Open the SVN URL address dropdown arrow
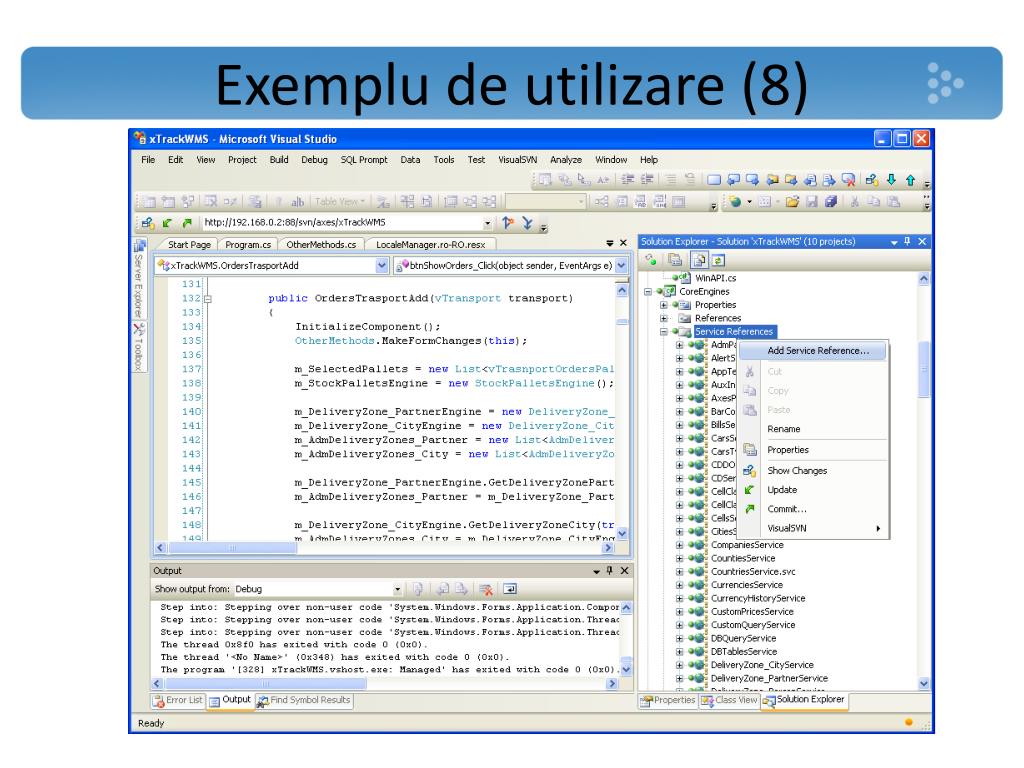Image resolution: width=1024 pixels, height=768 pixels. click(487, 223)
